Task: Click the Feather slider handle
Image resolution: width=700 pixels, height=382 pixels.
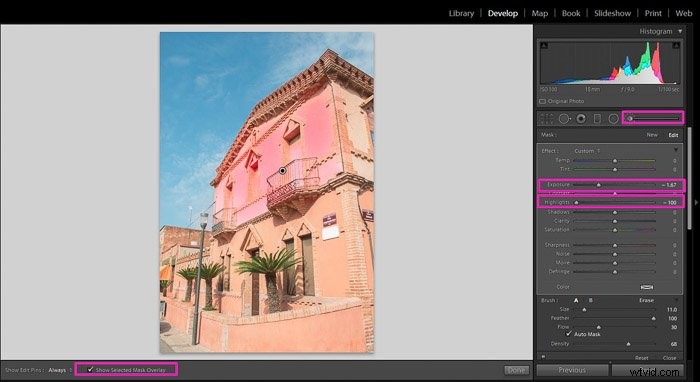Action: coord(654,318)
